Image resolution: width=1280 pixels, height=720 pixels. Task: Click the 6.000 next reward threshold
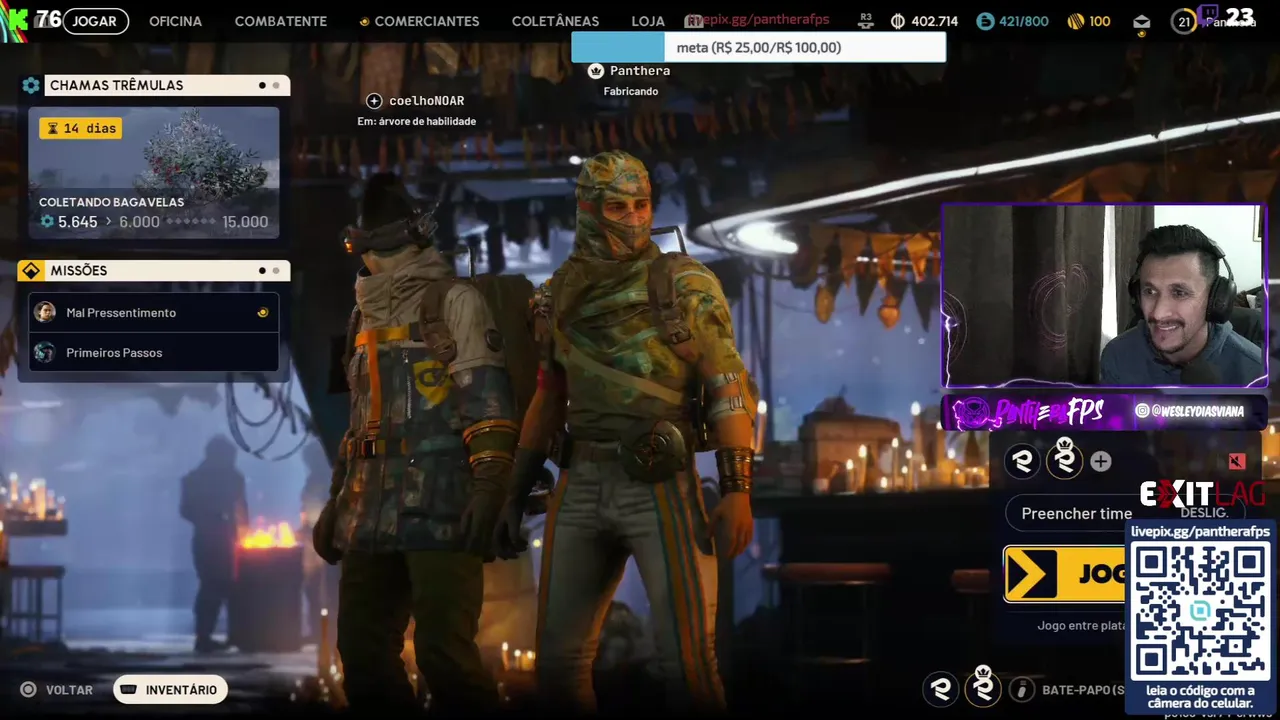[139, 222]
